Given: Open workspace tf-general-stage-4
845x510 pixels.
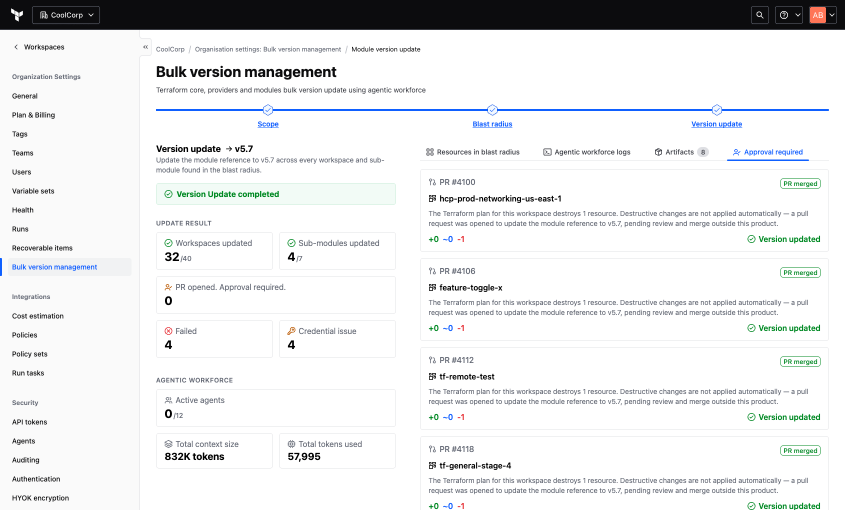Looking at the screenshot, I should point(475,465).
